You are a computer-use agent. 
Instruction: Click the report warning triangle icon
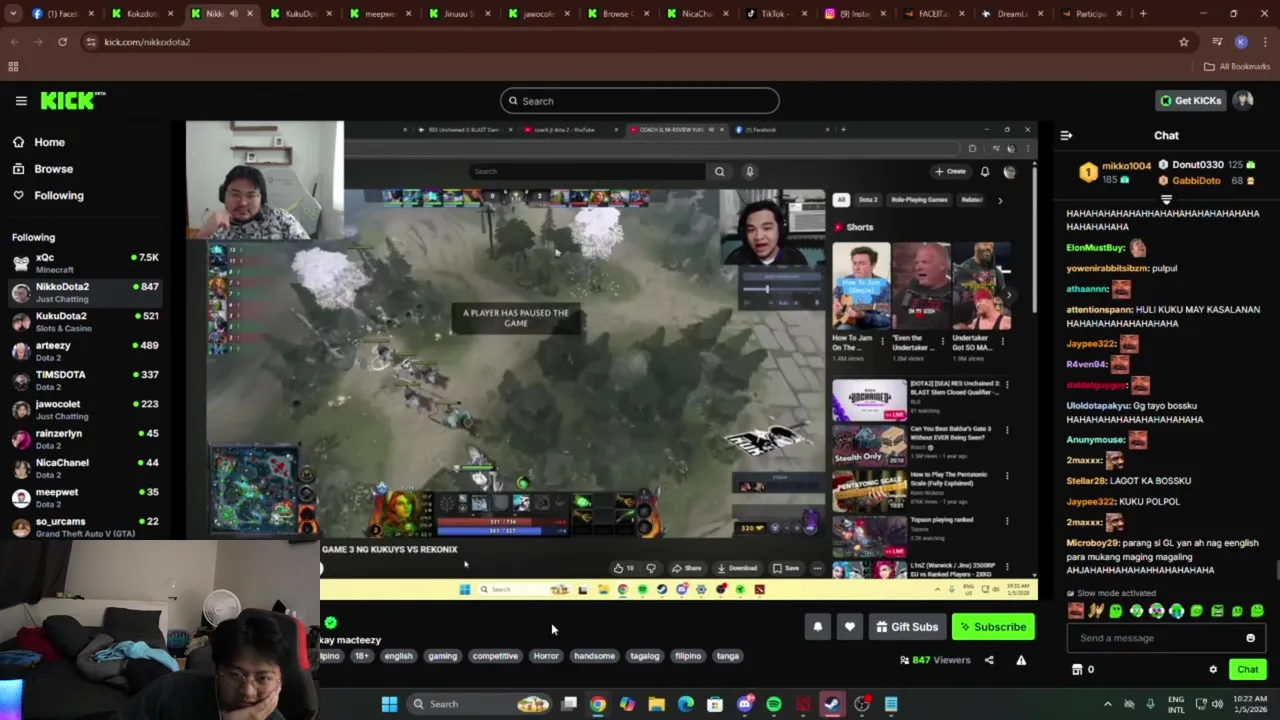click(1021, 660)
